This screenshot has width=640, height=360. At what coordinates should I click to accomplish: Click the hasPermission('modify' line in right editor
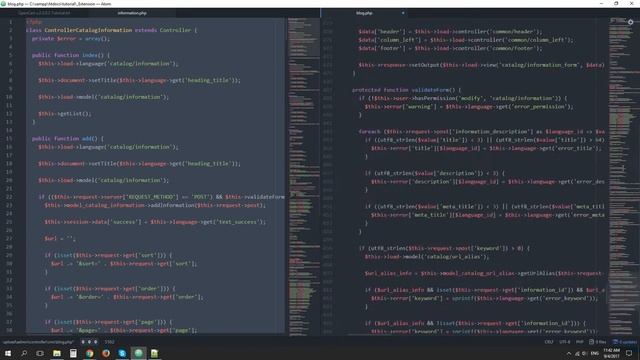(x=462, y=98)
